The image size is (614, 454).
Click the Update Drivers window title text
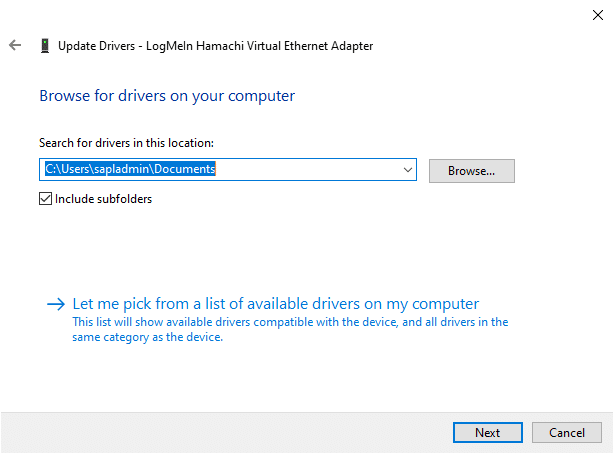215,46
